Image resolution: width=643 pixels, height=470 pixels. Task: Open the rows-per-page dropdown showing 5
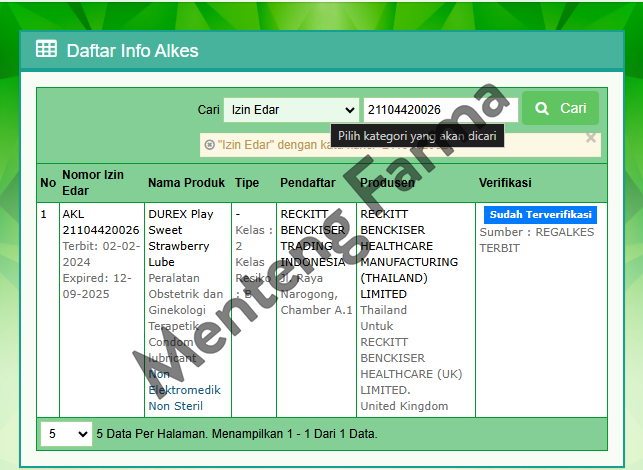pos(65,434)
